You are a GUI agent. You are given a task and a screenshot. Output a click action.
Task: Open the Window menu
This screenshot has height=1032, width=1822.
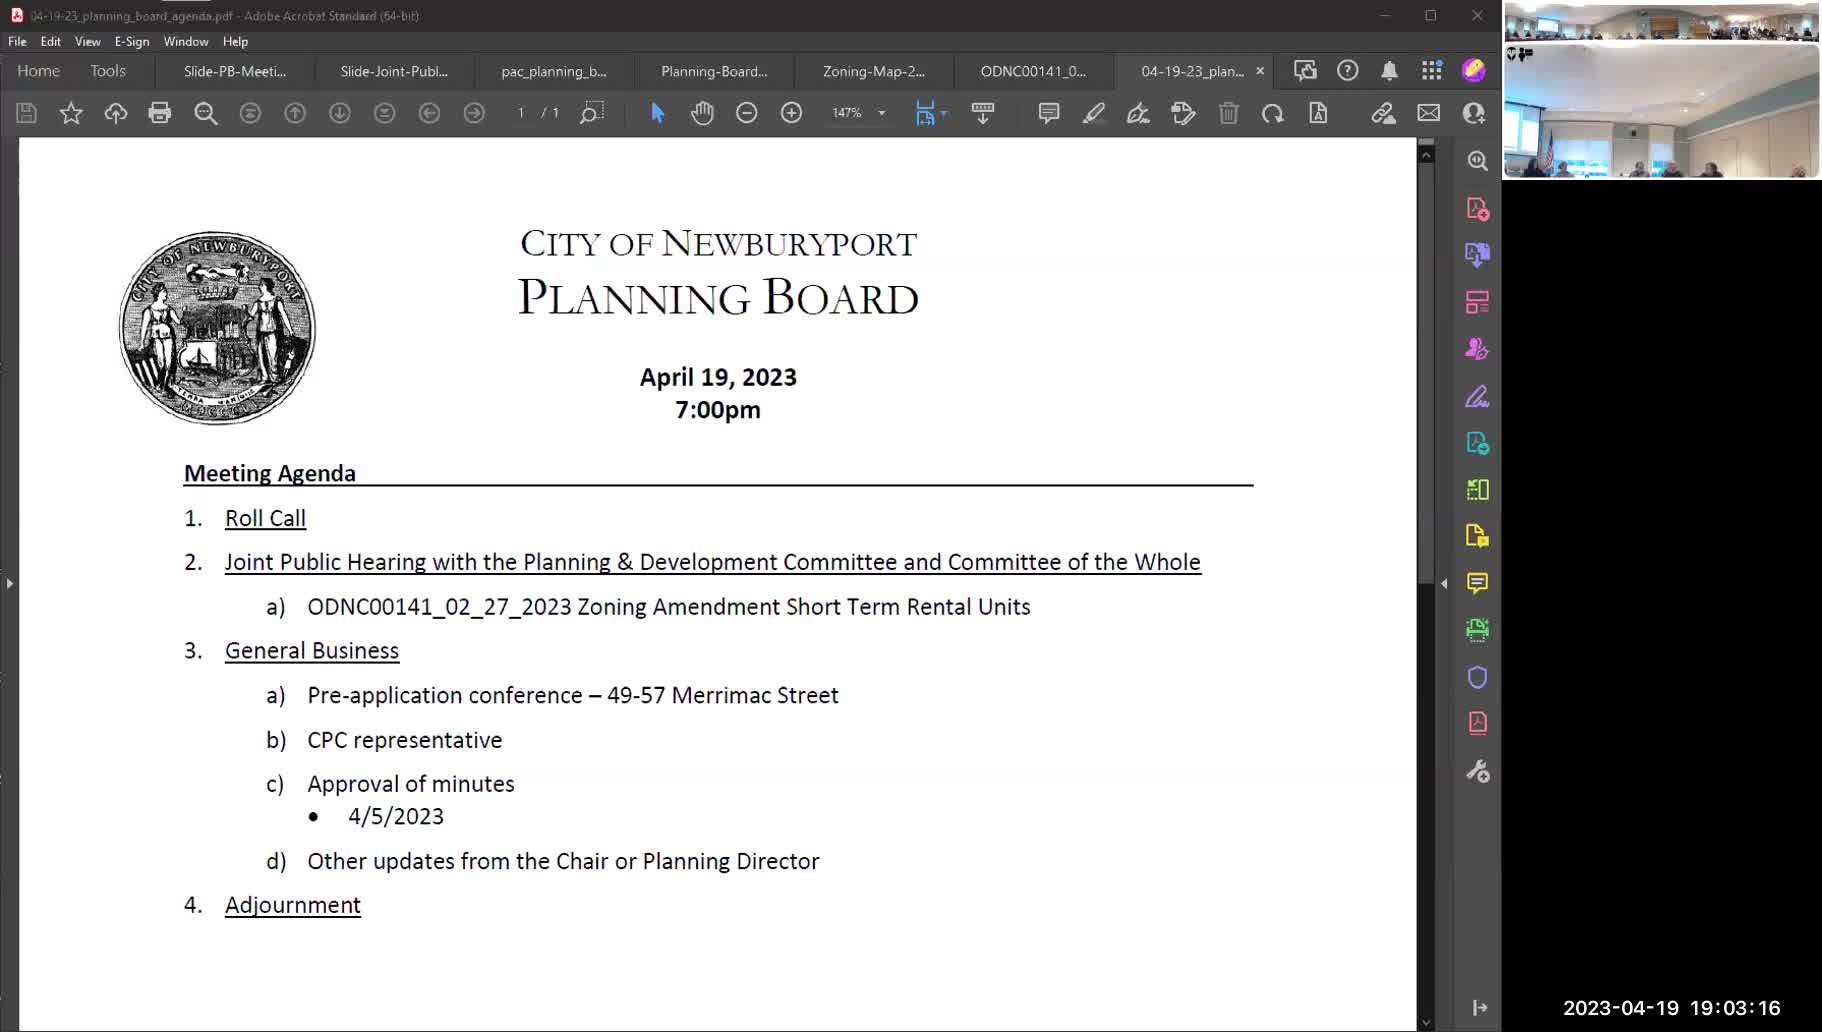point(186,41)
